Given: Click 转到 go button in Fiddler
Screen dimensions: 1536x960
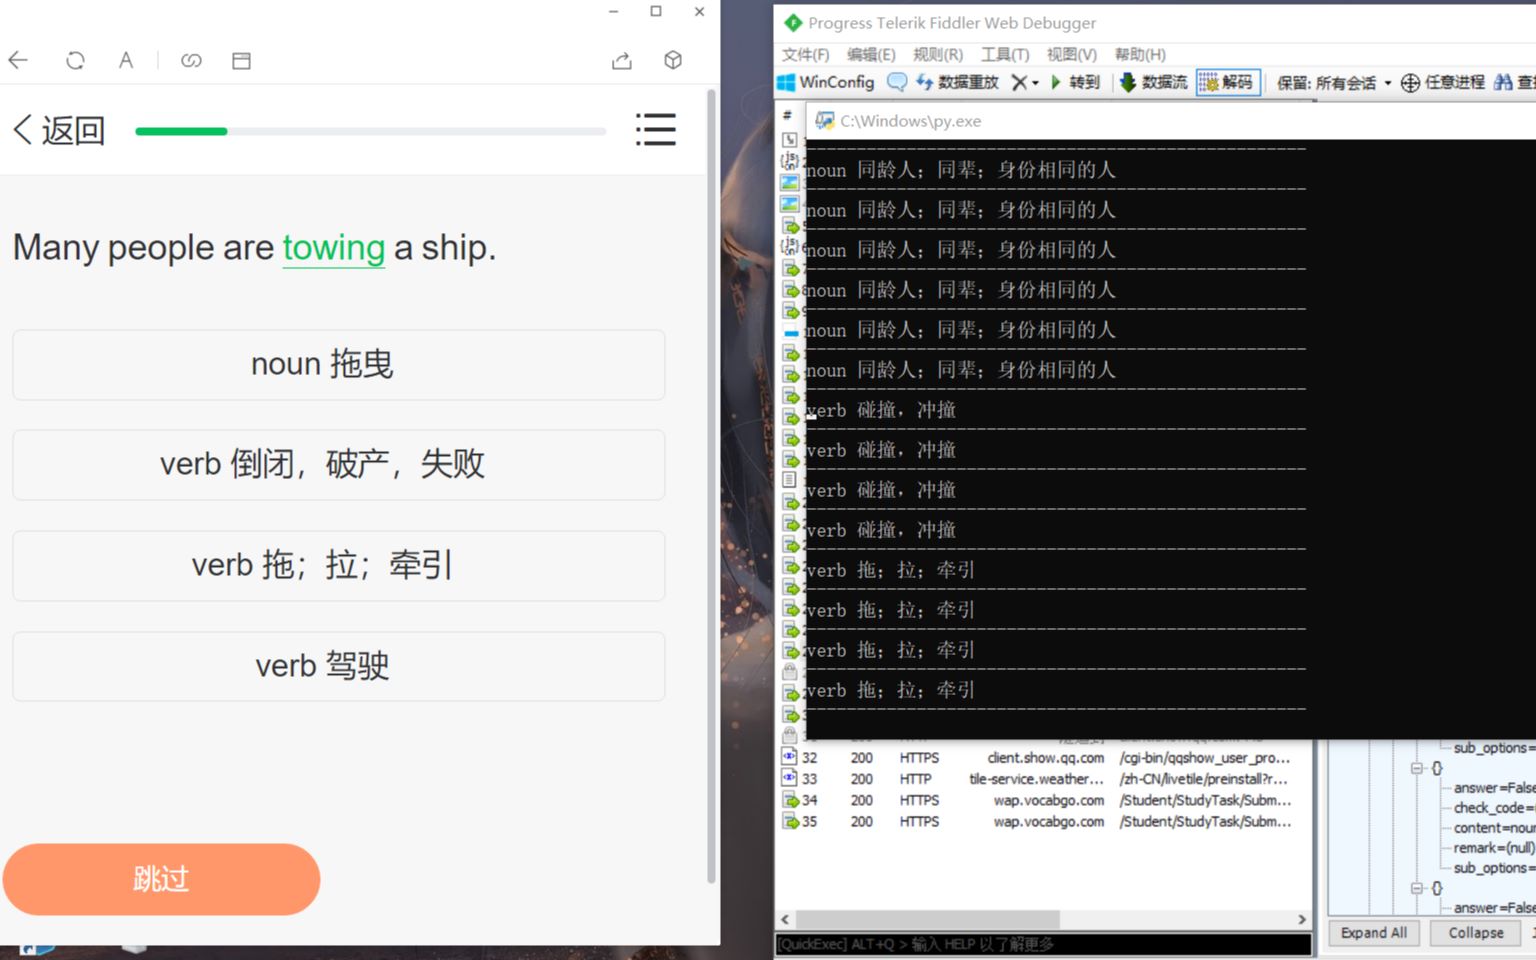Looking at the screenshot, I should pyautogui.click(x=1075, y=82).
